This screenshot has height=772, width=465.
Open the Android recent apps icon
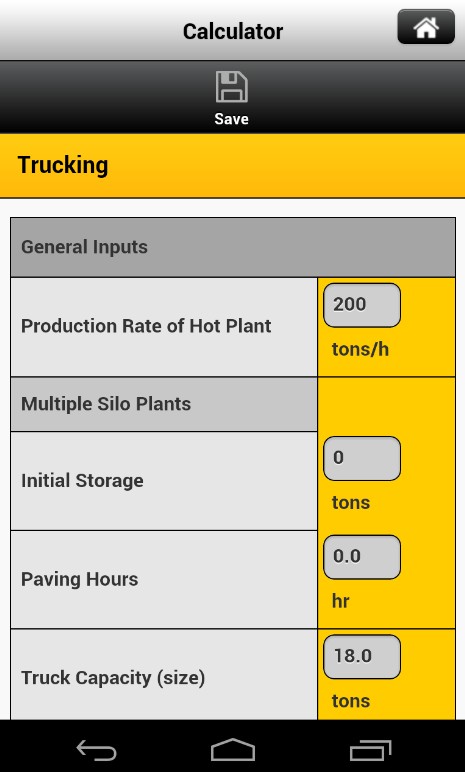pos(370,750)
